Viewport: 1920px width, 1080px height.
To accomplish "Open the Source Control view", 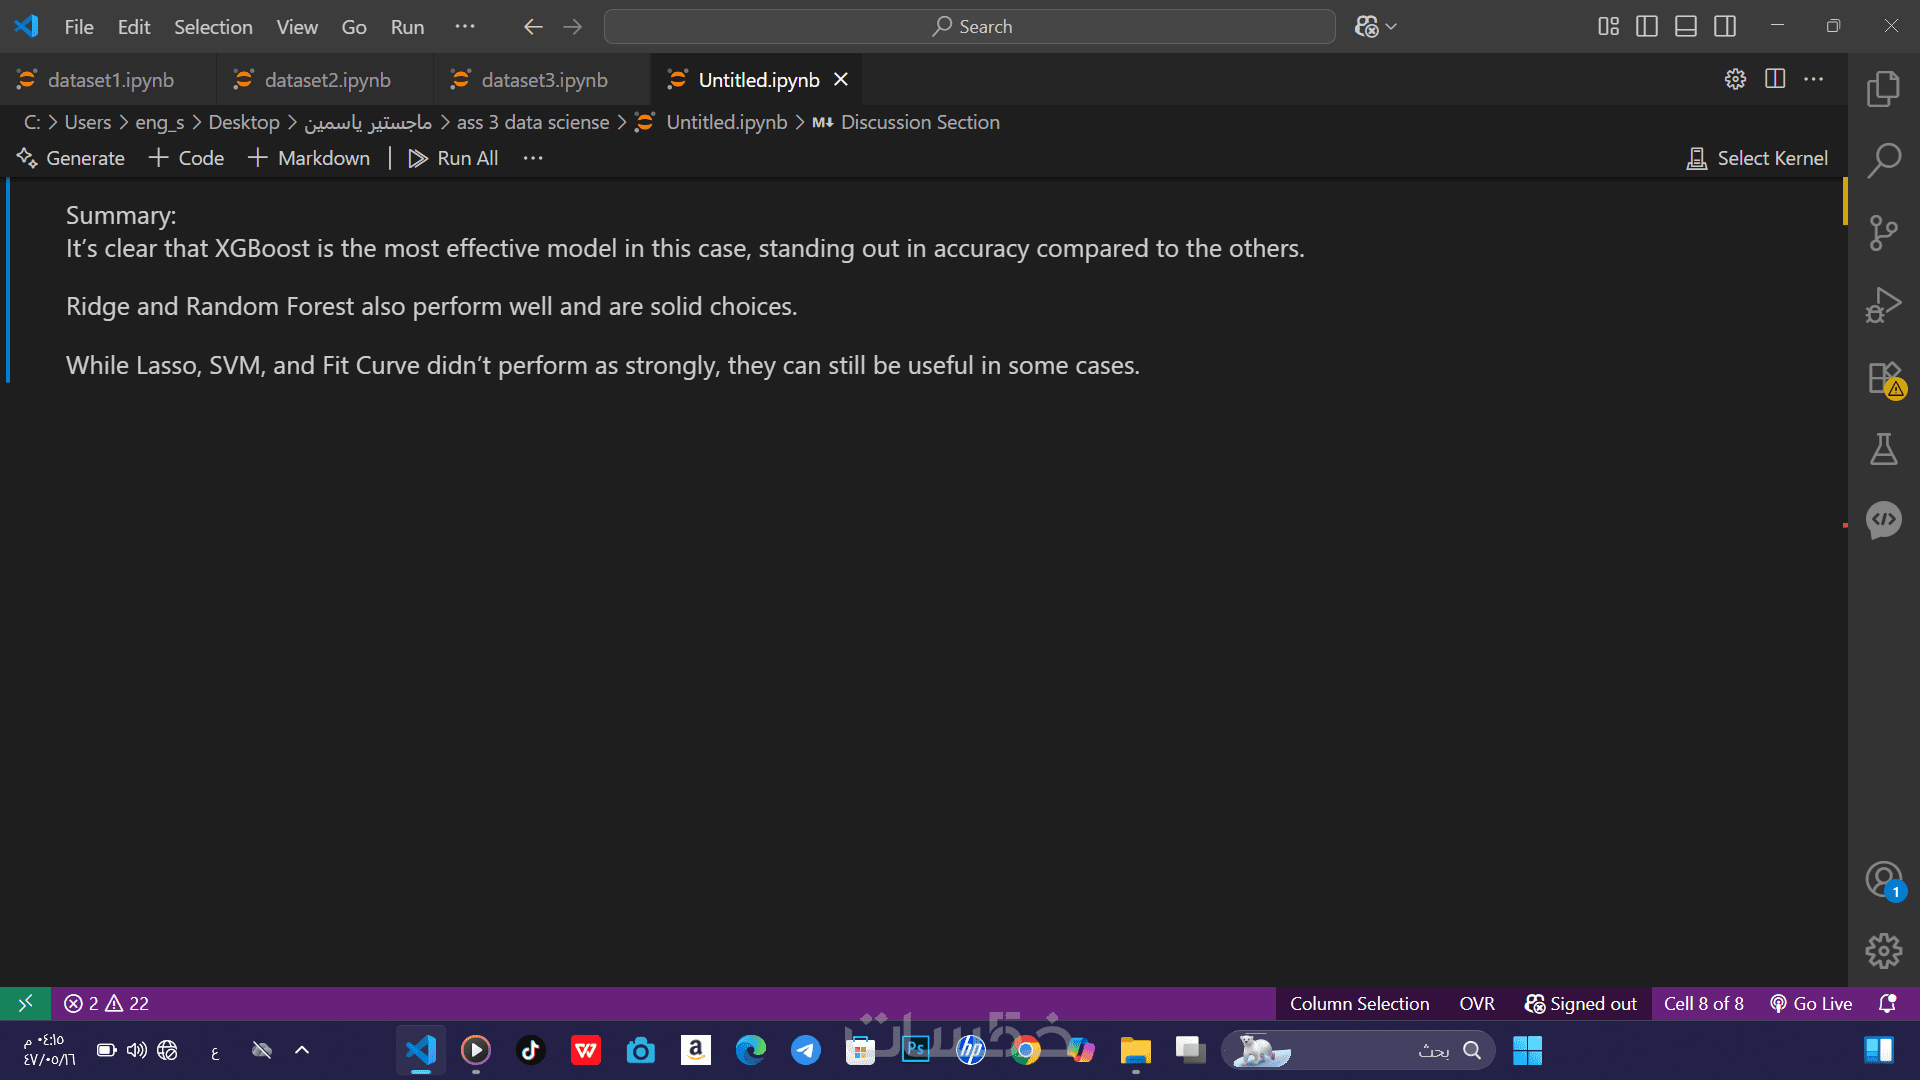I will (x=1883, y=233).
